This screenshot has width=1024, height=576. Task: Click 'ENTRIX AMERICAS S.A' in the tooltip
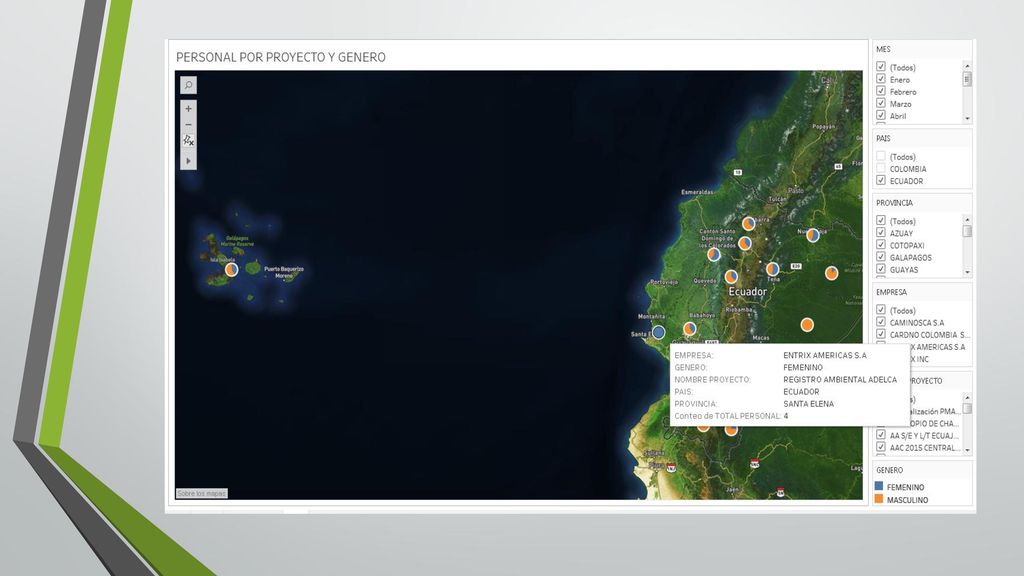(x=825, y=355)
